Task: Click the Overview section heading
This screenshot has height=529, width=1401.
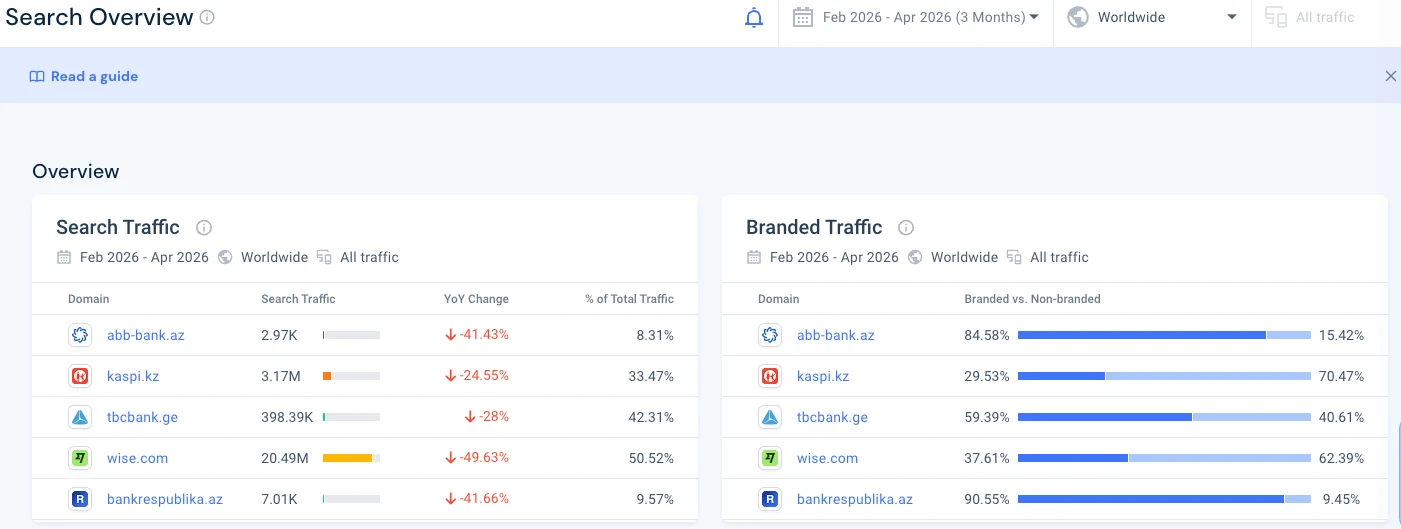Action: click(76, 171)
